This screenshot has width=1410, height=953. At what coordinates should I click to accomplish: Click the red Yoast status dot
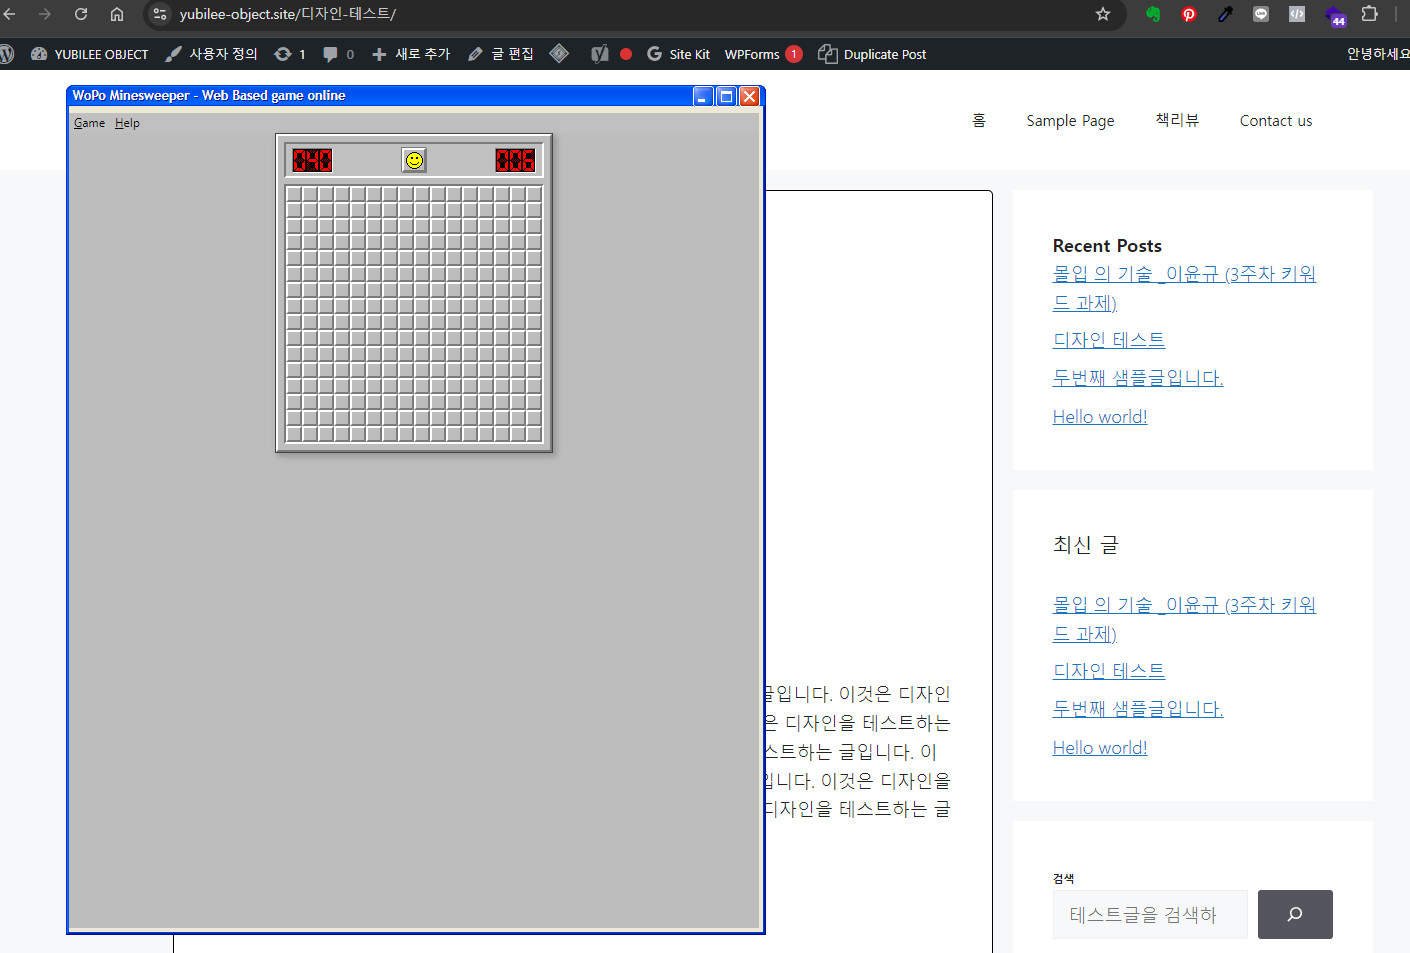click(626, 54)
